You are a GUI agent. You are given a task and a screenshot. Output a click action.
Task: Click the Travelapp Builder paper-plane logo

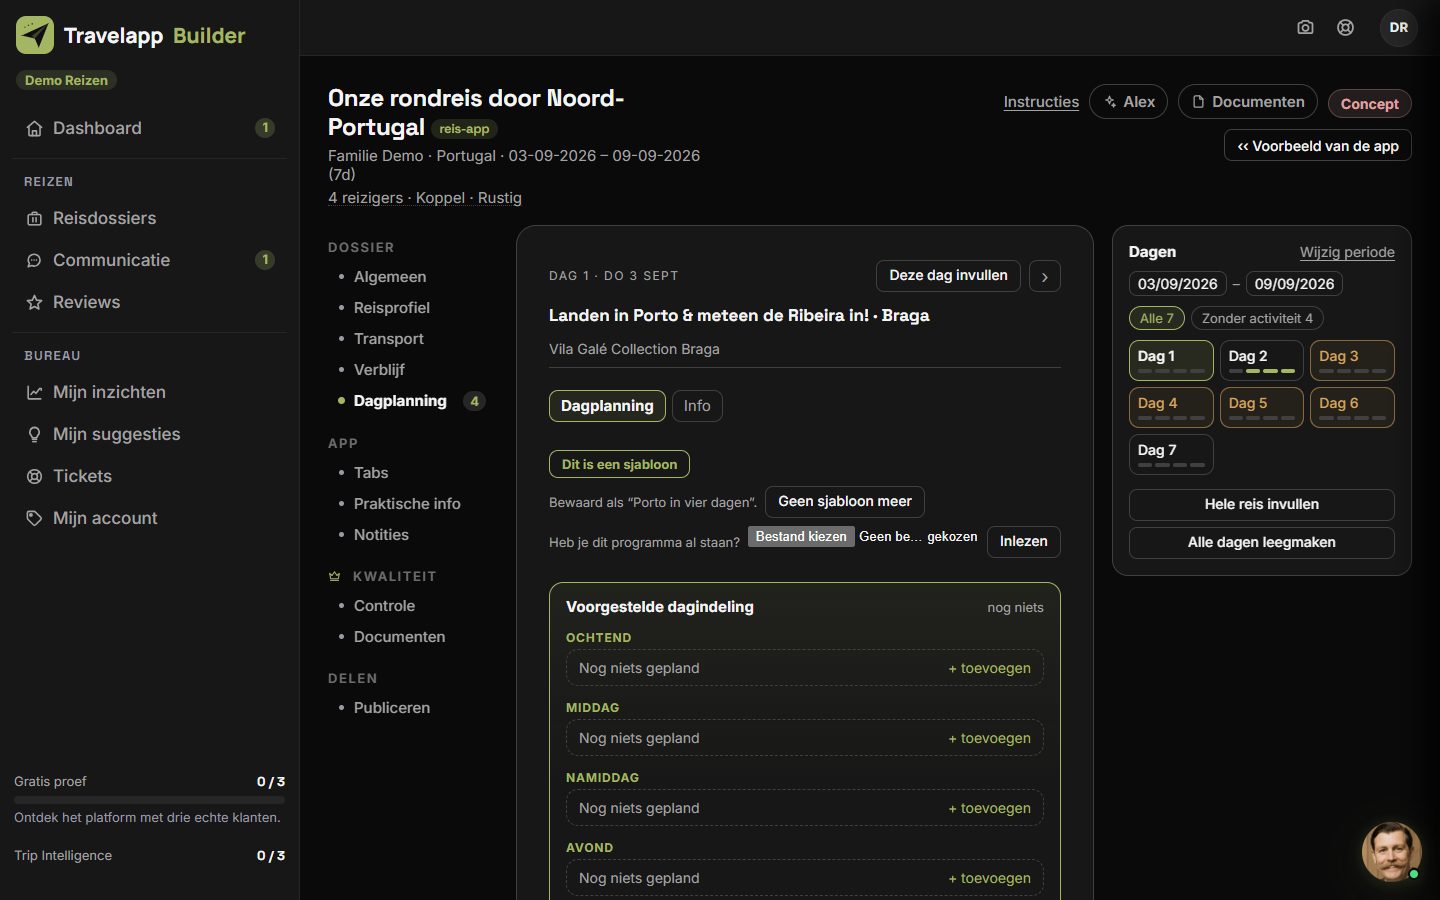(x=35, y=35)
